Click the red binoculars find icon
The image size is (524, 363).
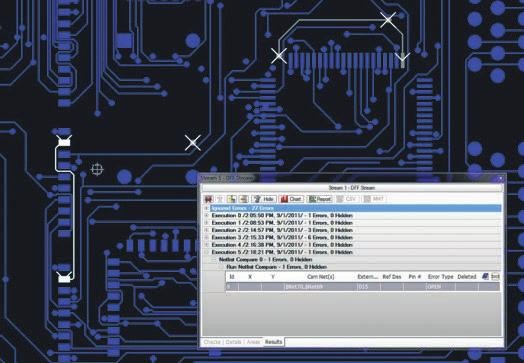pos(209,199)
